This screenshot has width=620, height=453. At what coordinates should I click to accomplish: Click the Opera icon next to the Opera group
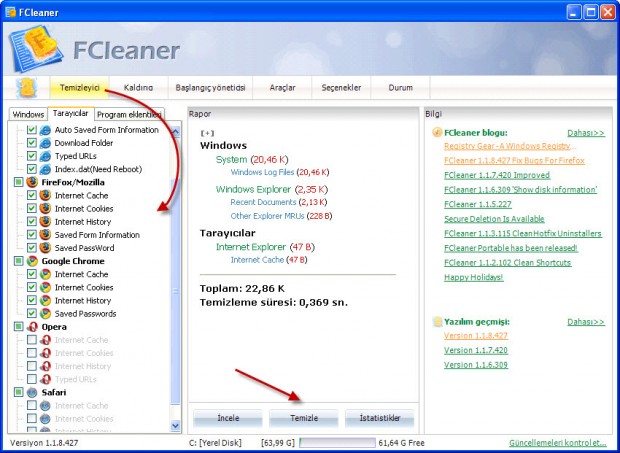point(32,327)
